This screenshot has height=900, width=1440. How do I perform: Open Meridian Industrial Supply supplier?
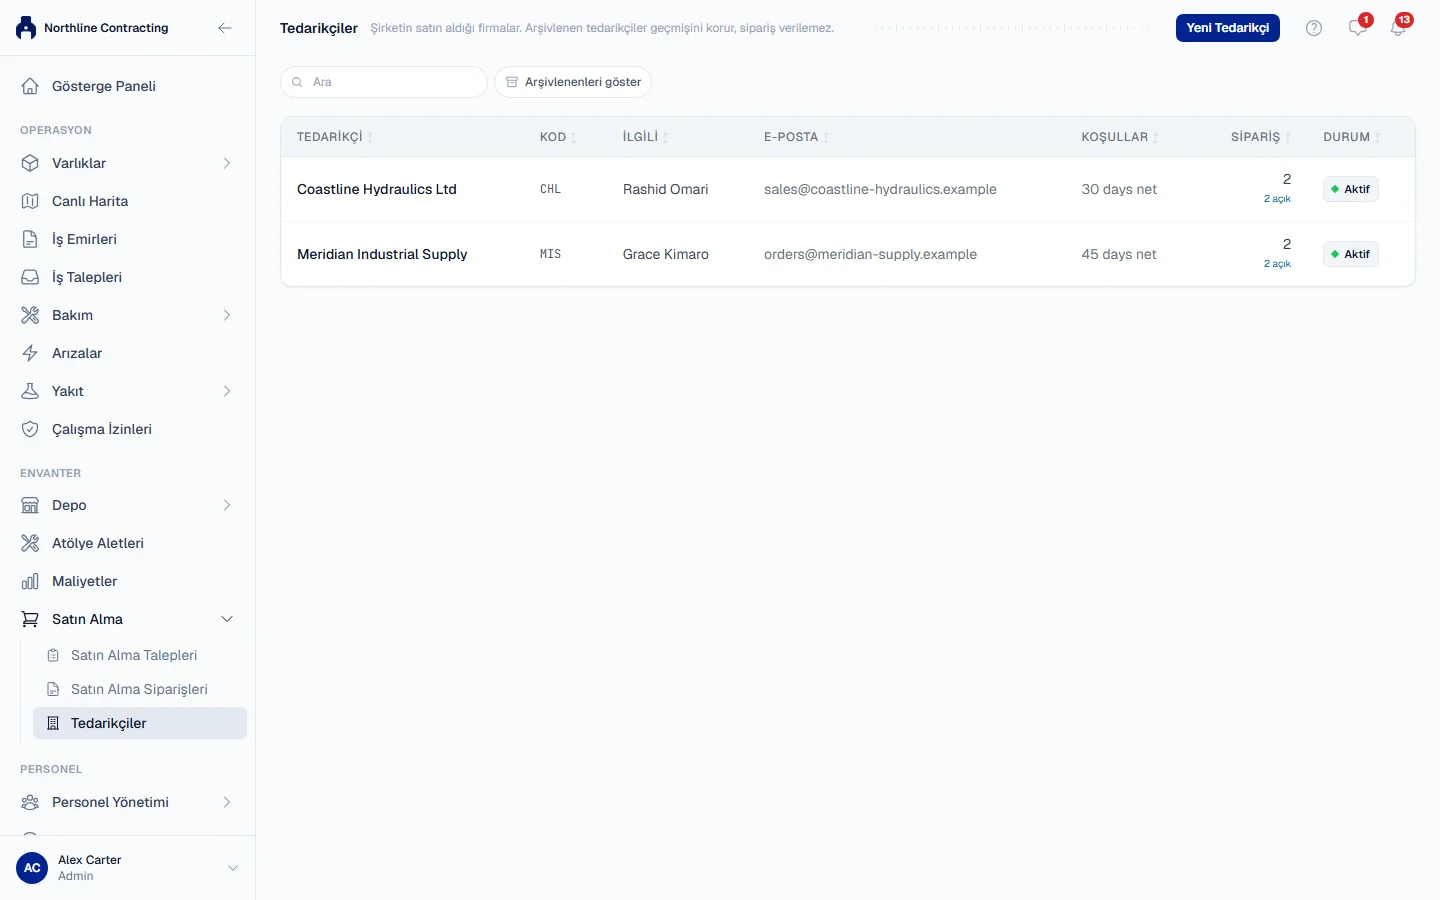coord(382,254)
